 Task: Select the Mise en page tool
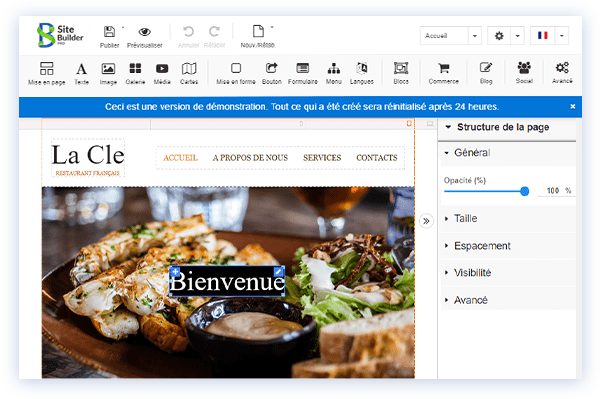pyautogui.click(x=46, y=73)
